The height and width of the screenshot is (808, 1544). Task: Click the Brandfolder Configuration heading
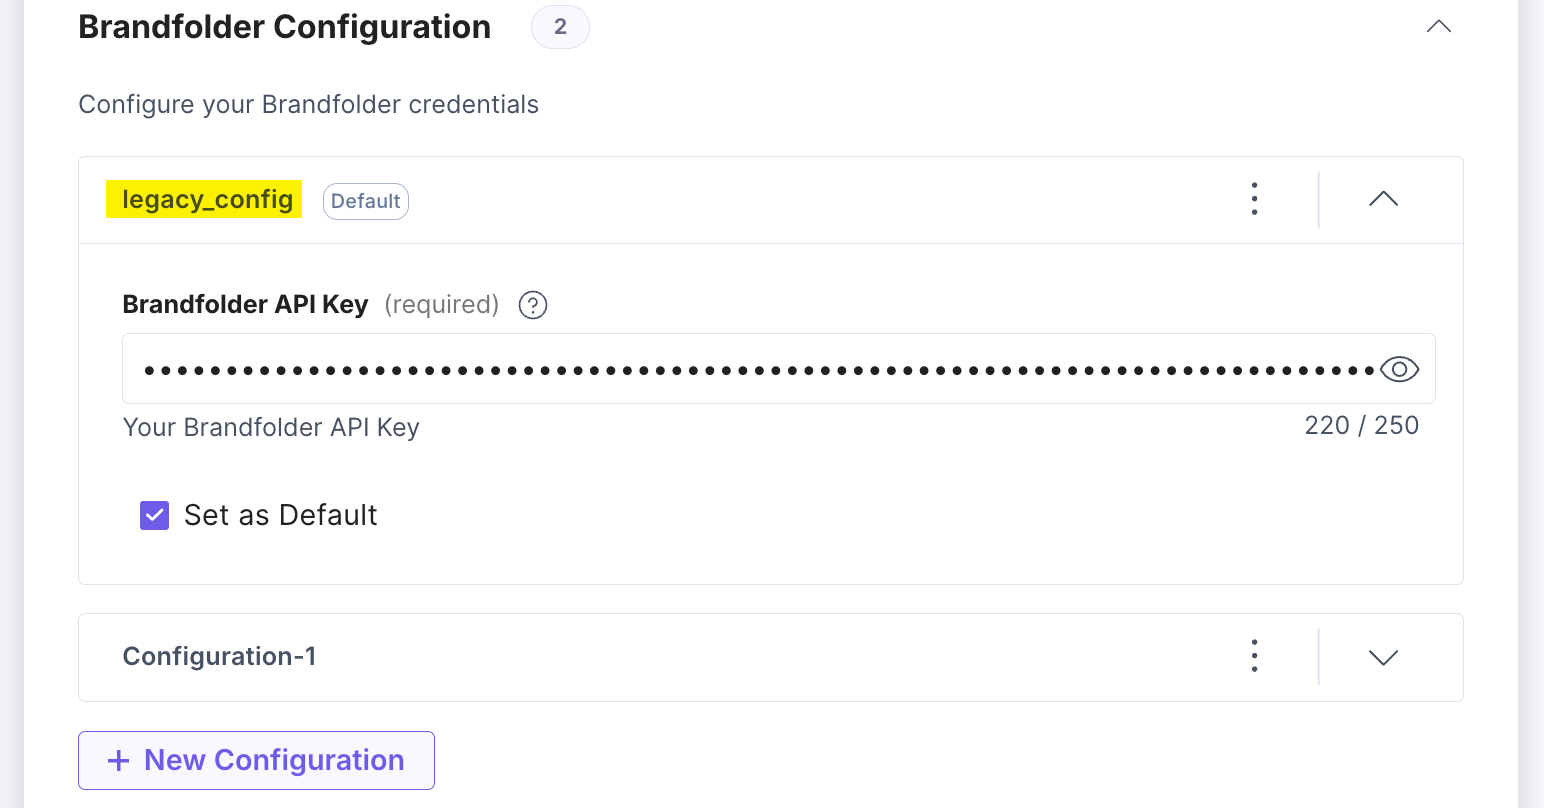[x=284, y=27]
